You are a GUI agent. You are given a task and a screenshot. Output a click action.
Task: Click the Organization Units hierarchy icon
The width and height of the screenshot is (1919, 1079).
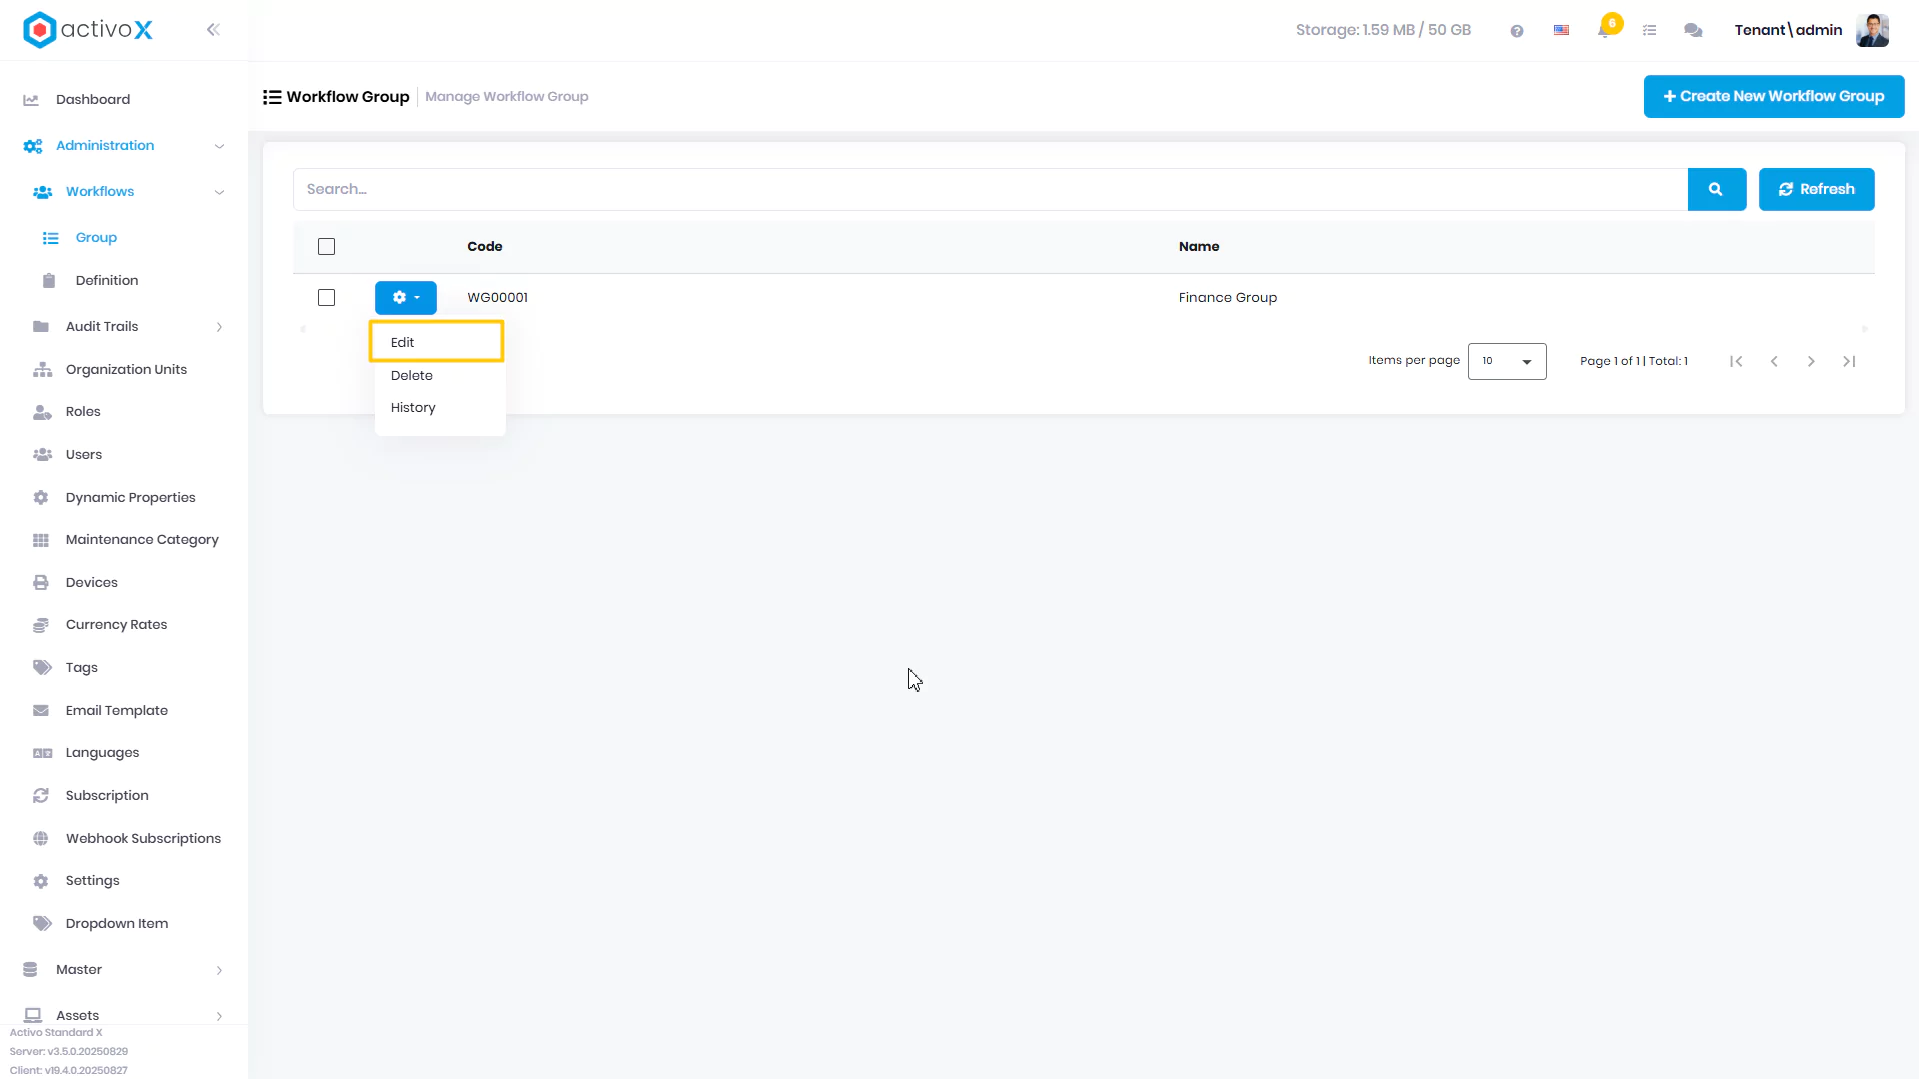pyautogui.click(x=42, y=370)
